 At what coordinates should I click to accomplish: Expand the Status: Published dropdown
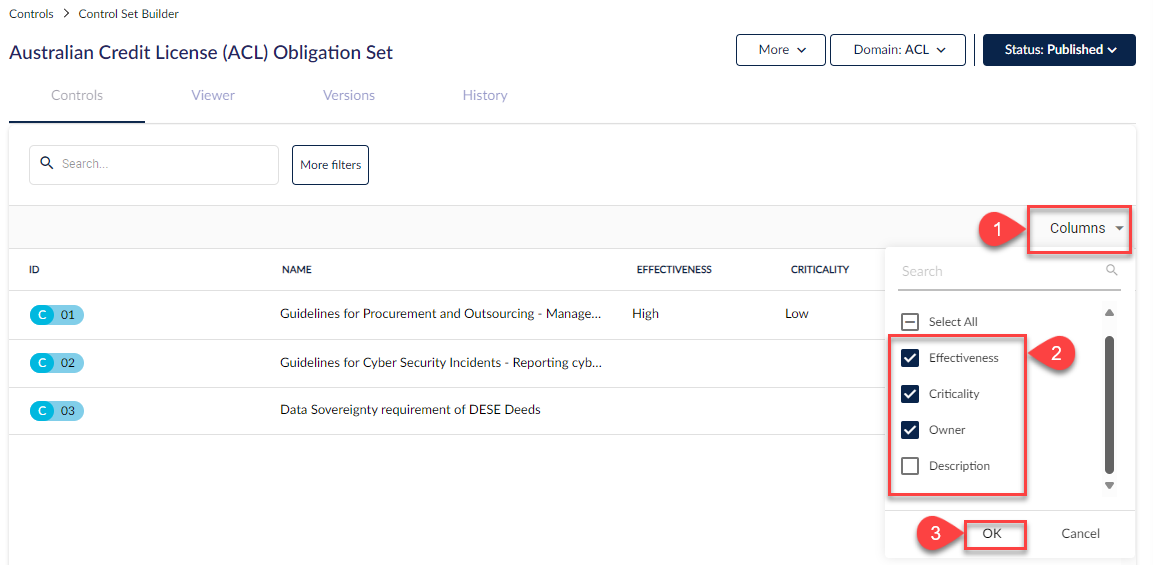pos(1059,50)
